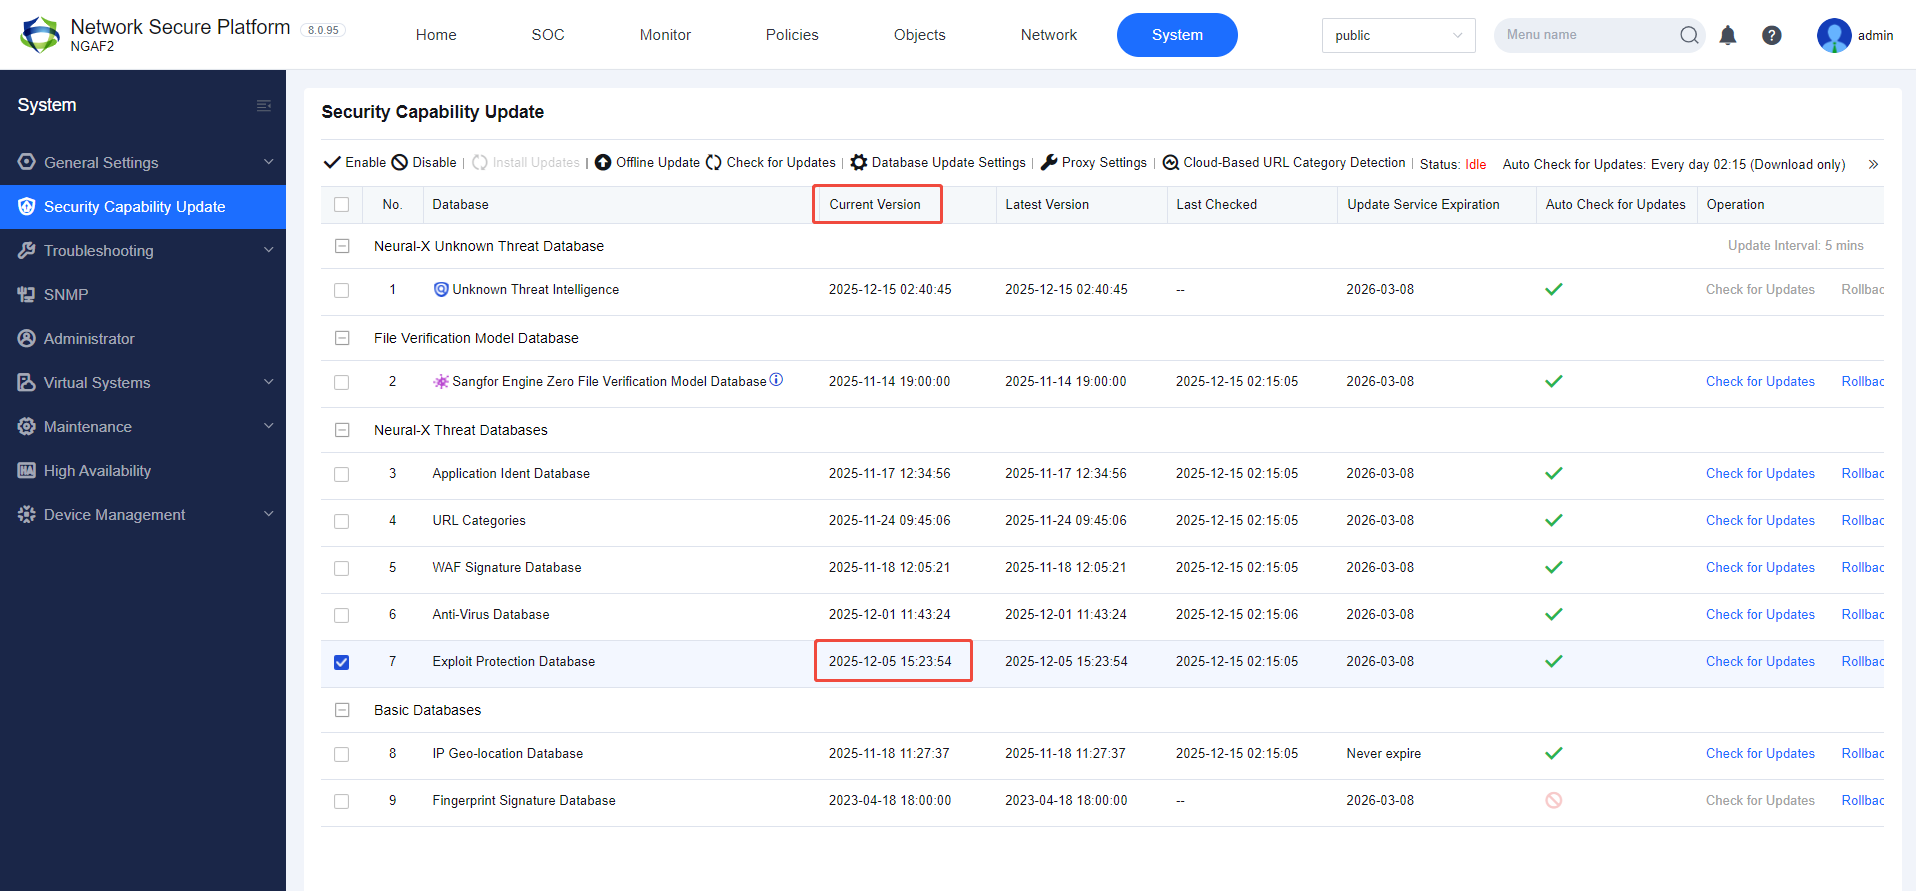Click Check for Updates for URL Categories
This screenshot has height=891, width=1916.
(x=1760, y=520)
